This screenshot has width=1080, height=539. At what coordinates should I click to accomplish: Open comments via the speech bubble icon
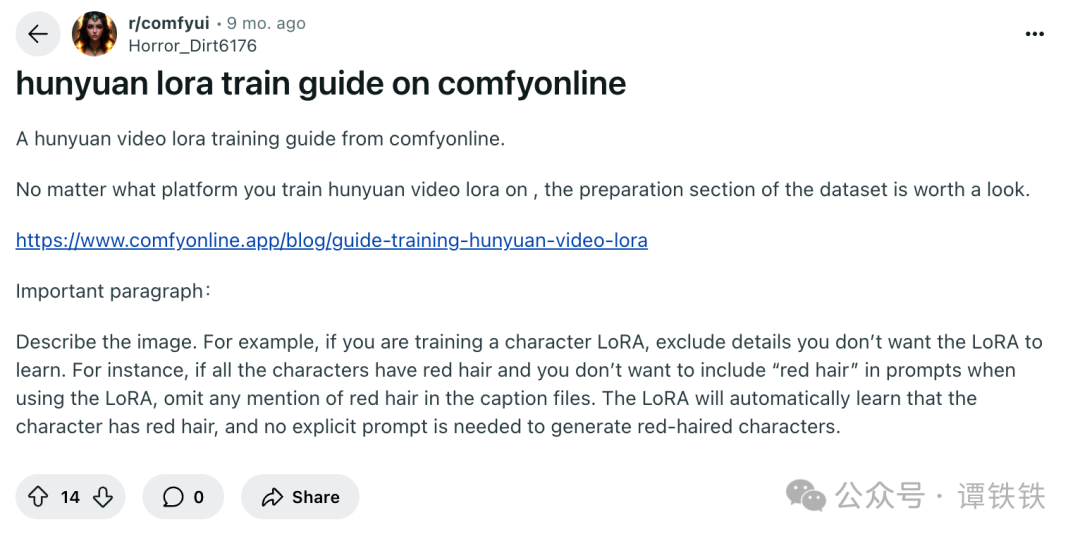[173, 497]
